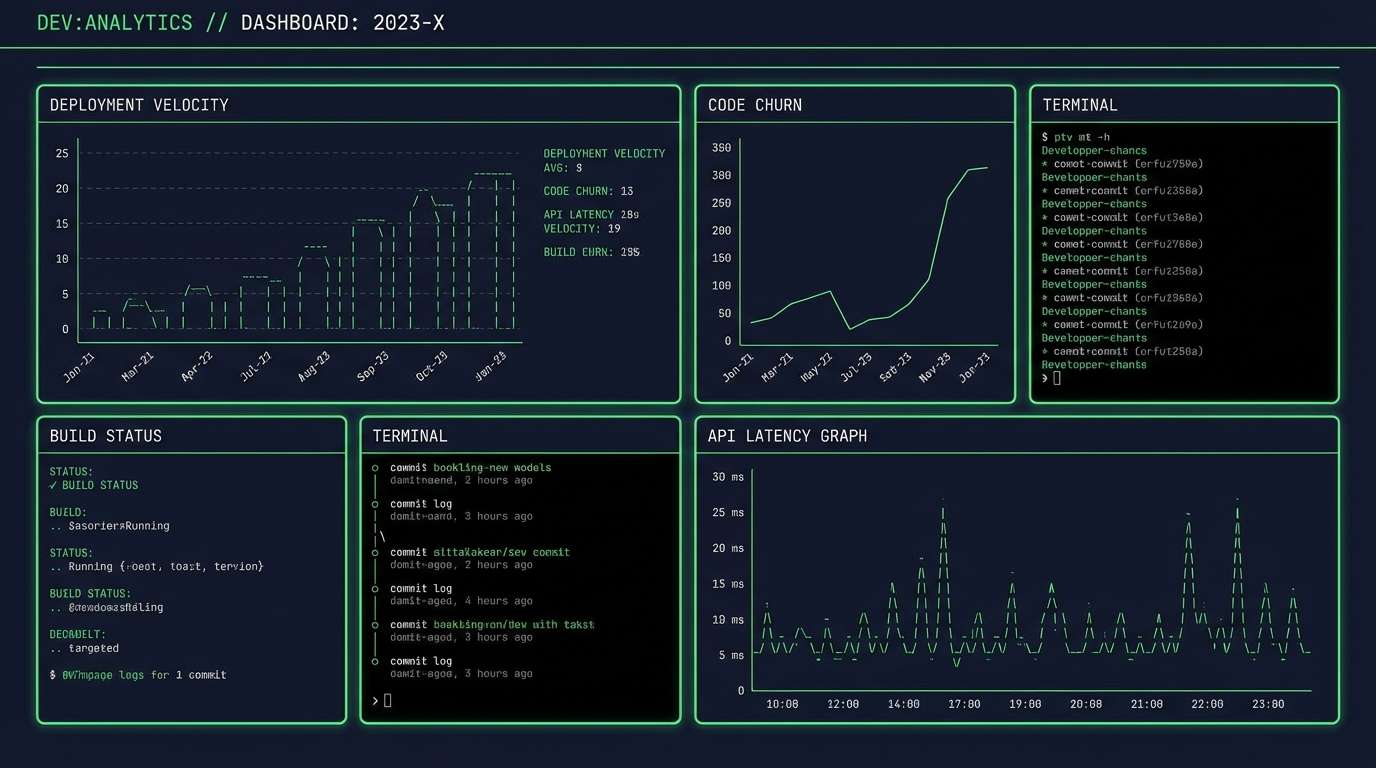
Task: Click the commit node for the "takst" branch commit
Action: [376, 624]
